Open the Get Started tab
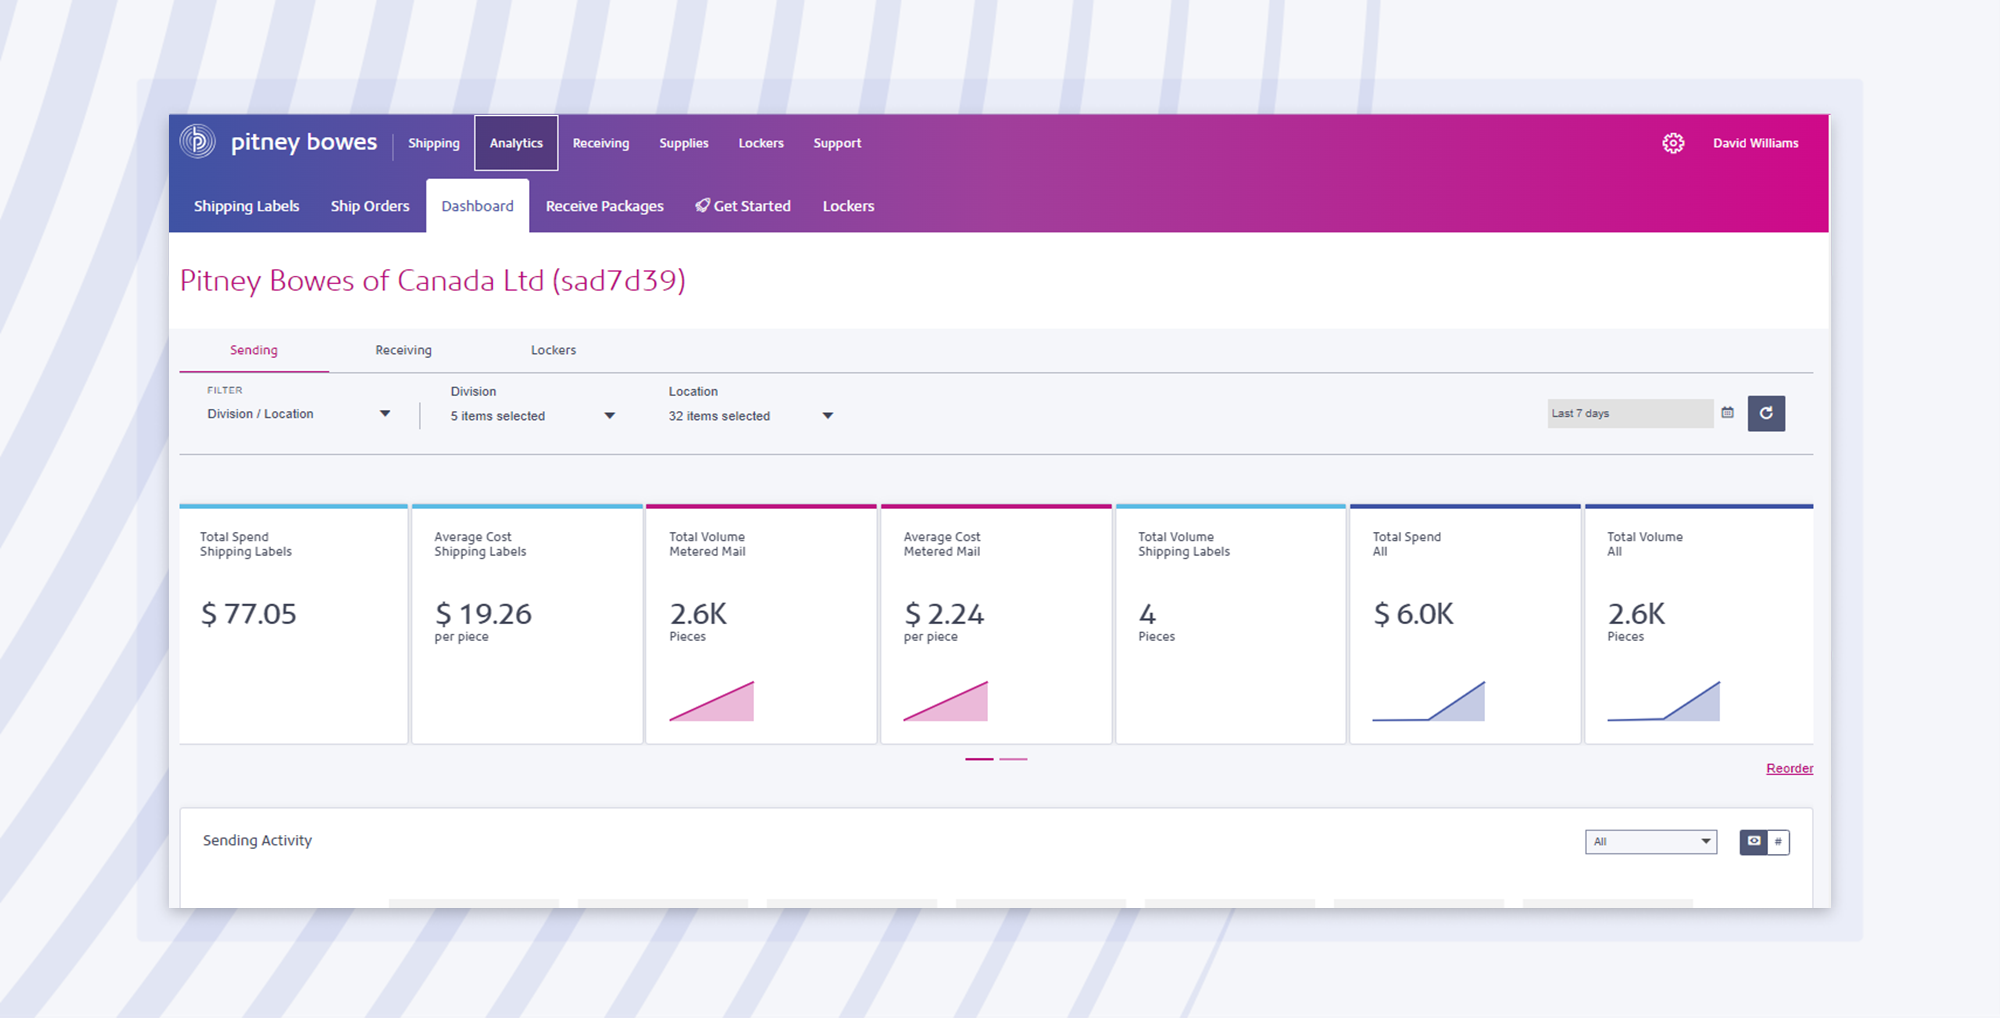Screen dimensions: 2000x1018 tap(743, 206)
